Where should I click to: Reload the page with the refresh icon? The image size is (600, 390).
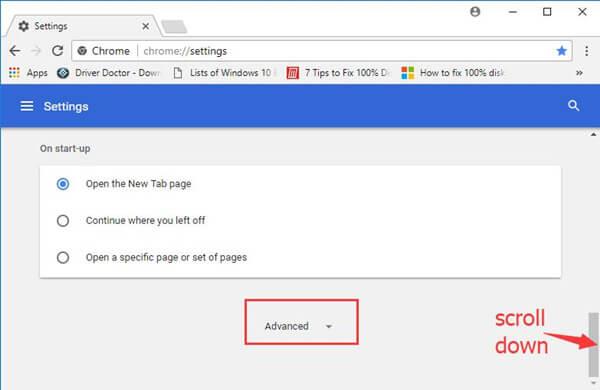[57, 51]
